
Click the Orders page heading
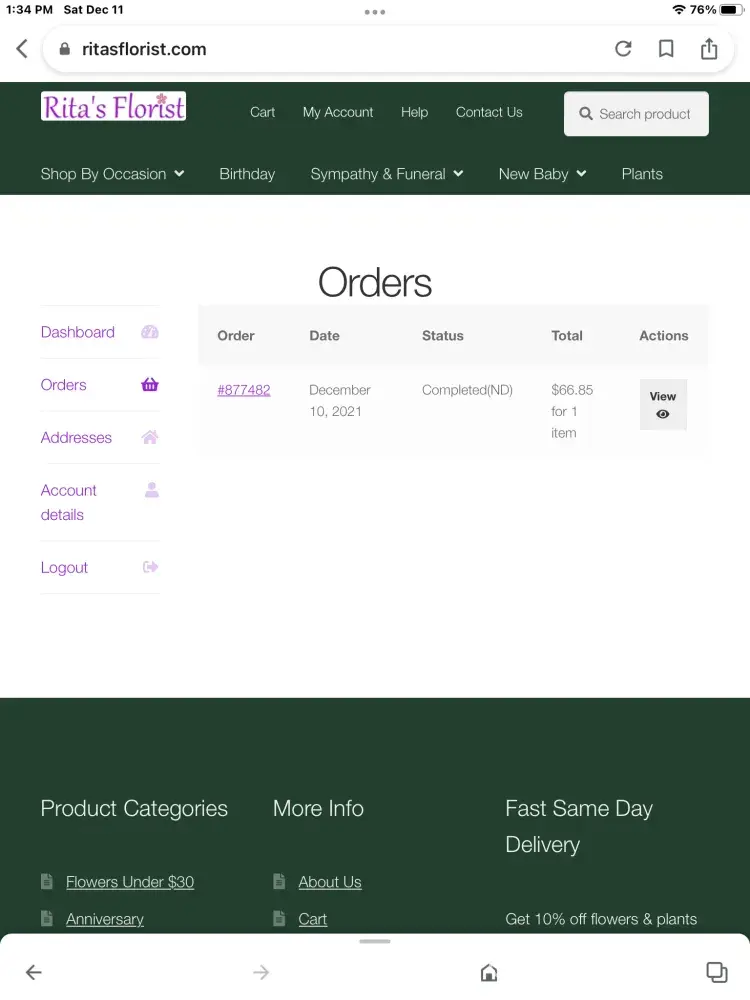pyautogui.click(x=375, y=283)
